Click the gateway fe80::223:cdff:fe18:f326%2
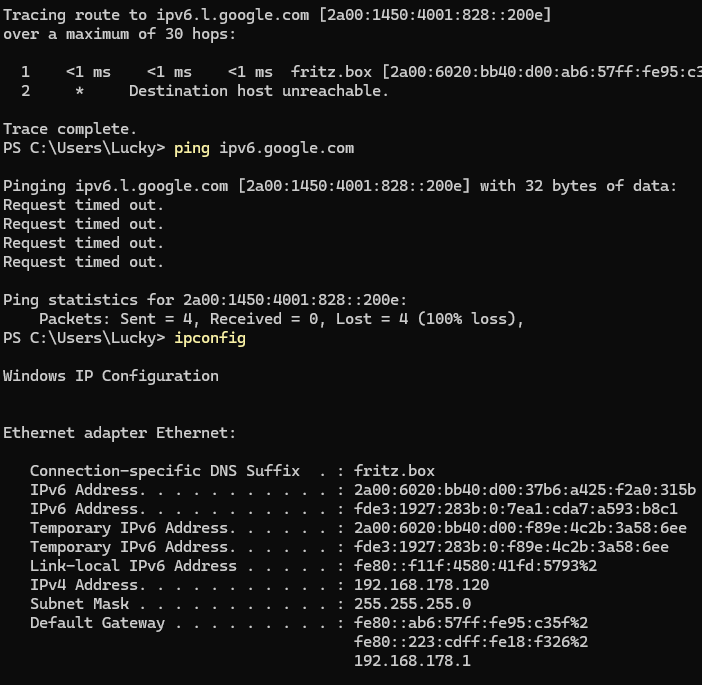 [471, 642]
